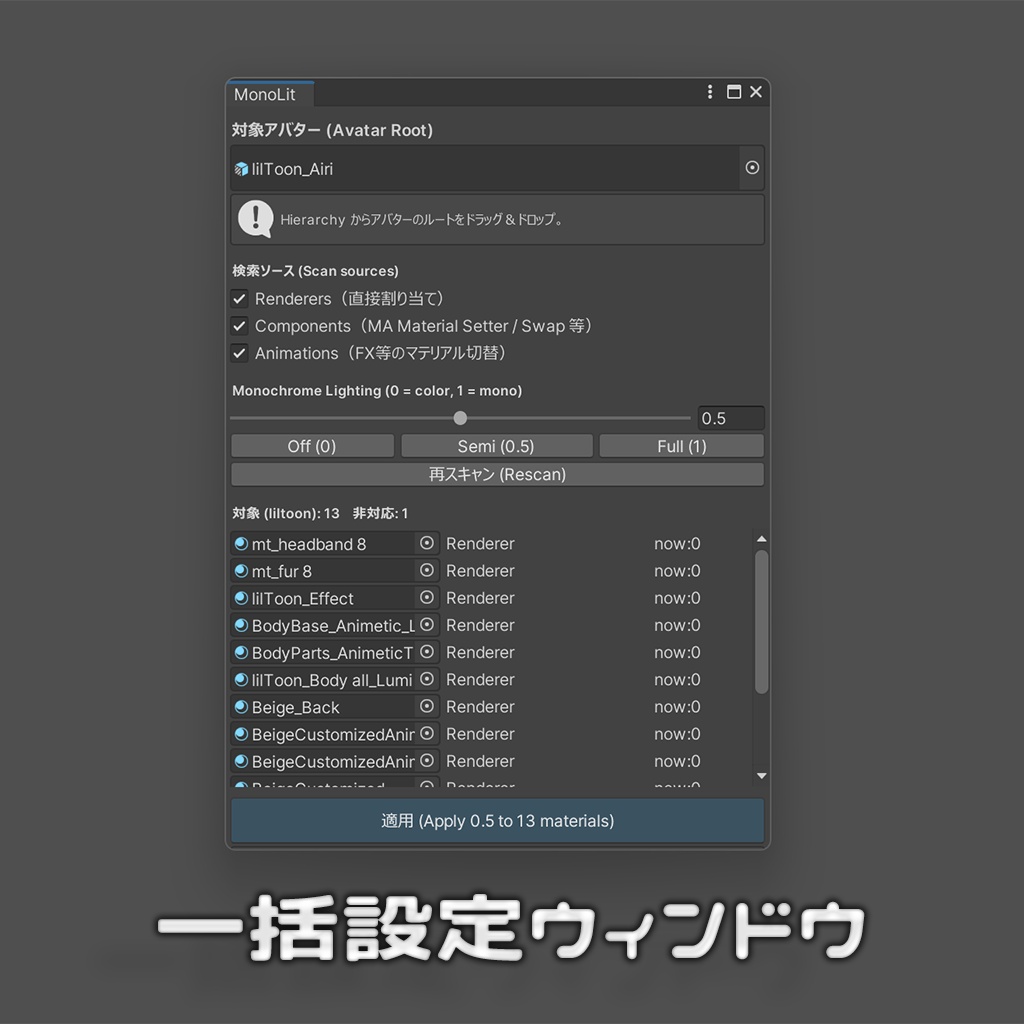Click the Monochrome Lighting slider handle
This screenshot has width=1024, height=1024.
click(460, 418)
